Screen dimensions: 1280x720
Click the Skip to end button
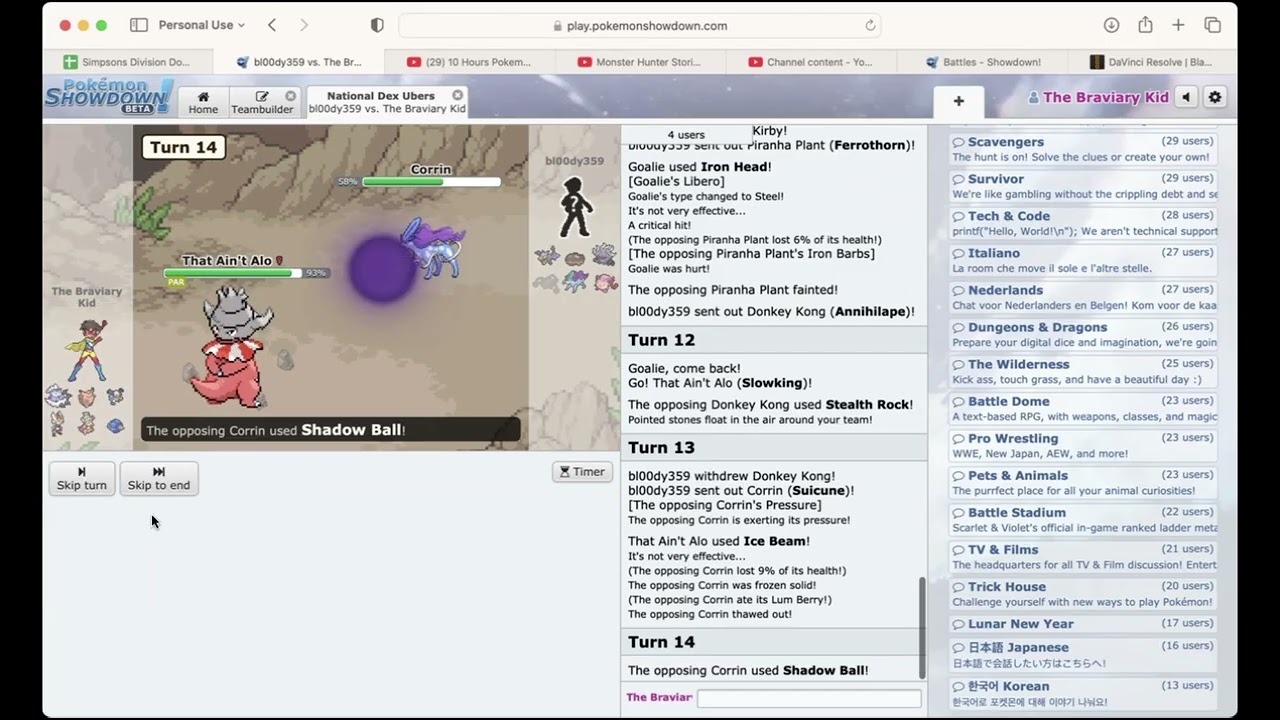click(158, 478)
